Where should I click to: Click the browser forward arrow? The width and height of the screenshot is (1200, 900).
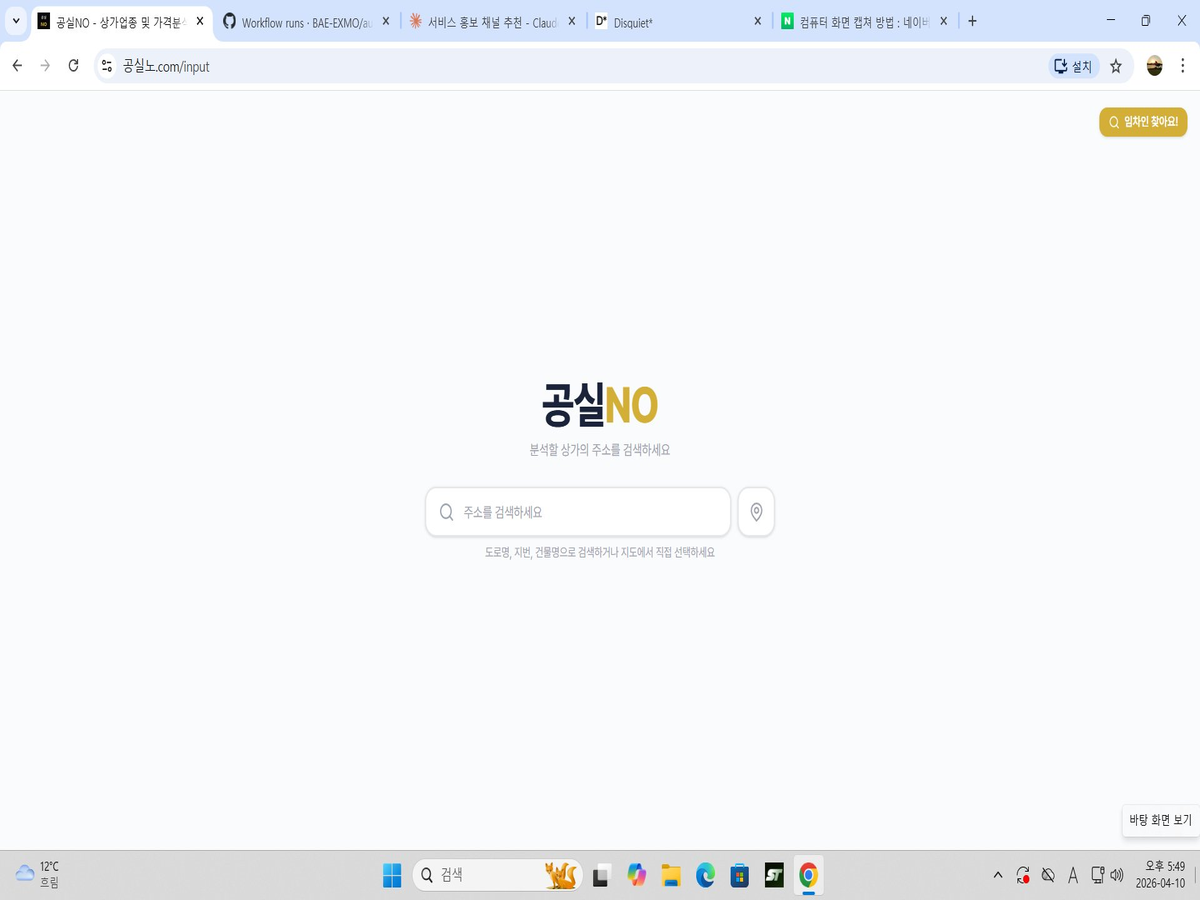(x=45, y=66)
